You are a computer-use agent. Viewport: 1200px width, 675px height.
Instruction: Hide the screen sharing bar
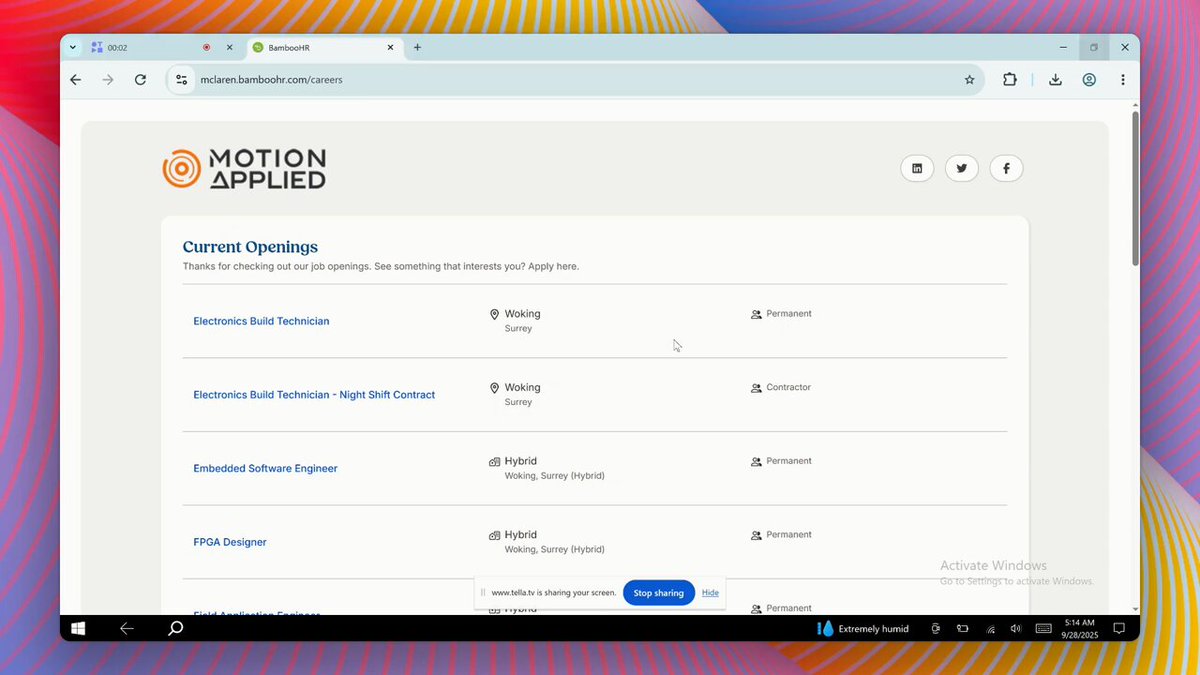tap(710, 593)
